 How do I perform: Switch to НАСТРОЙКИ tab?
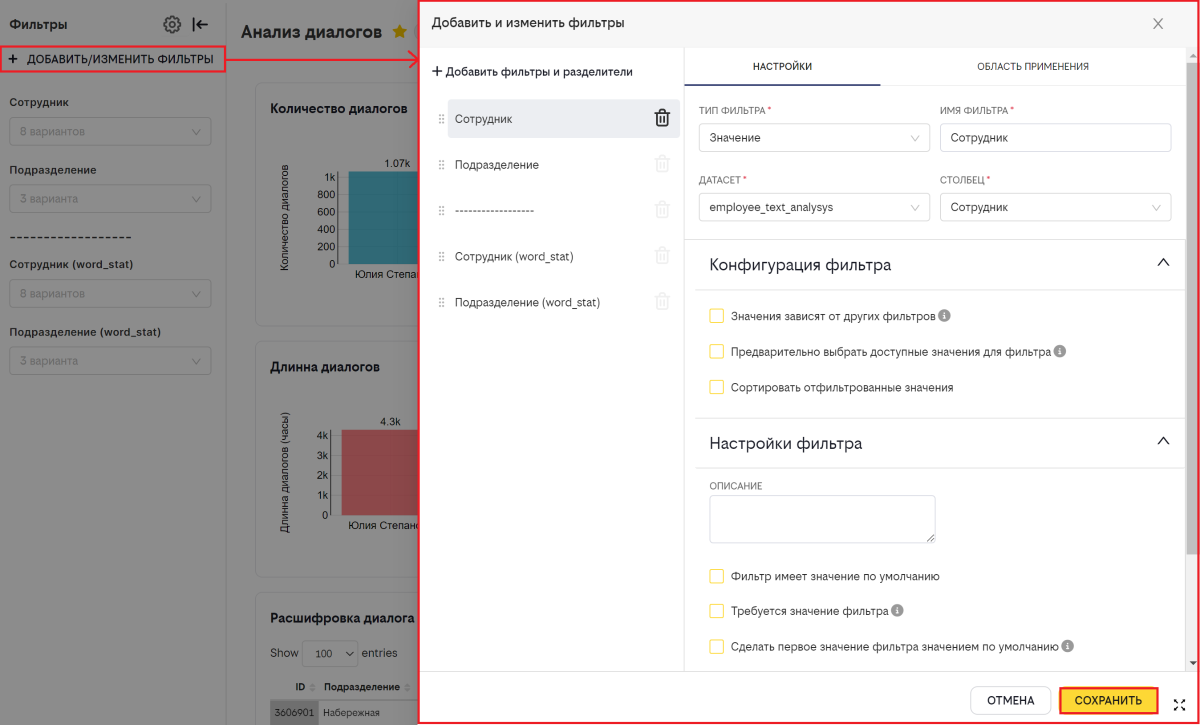click(x=782, y=67)
